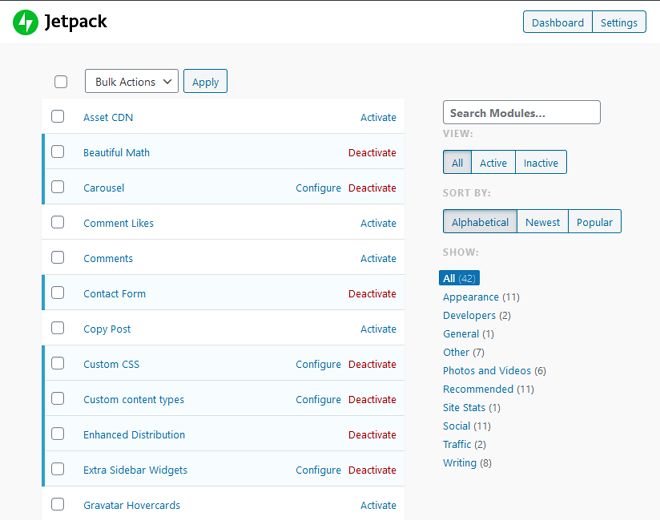Check the Copy Post checkbox
This screenshot has width=660, height=520.
tap(58, 328)
